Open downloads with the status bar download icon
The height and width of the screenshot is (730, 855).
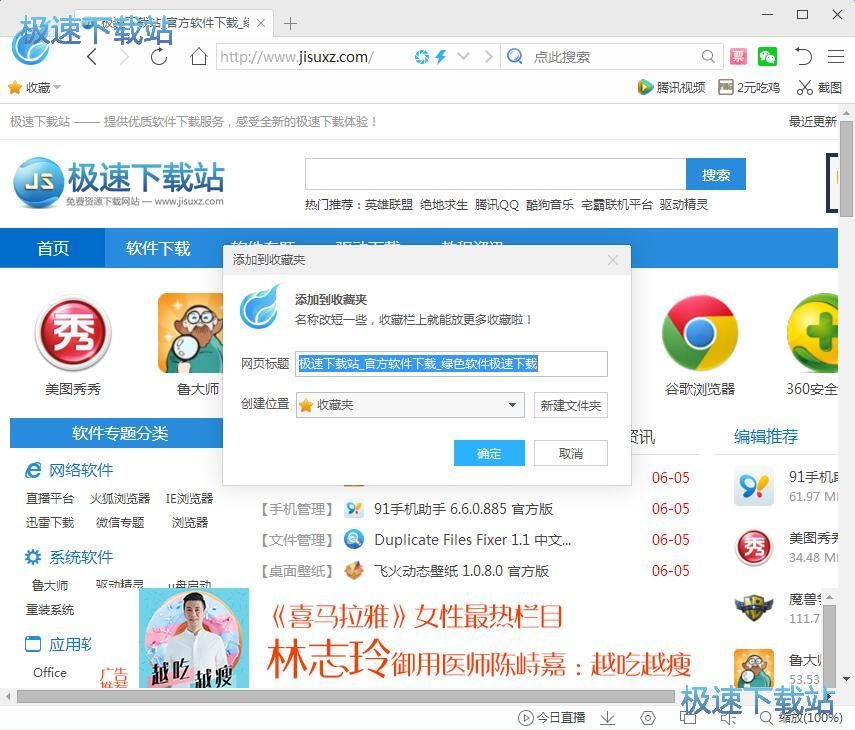[607, 717]
